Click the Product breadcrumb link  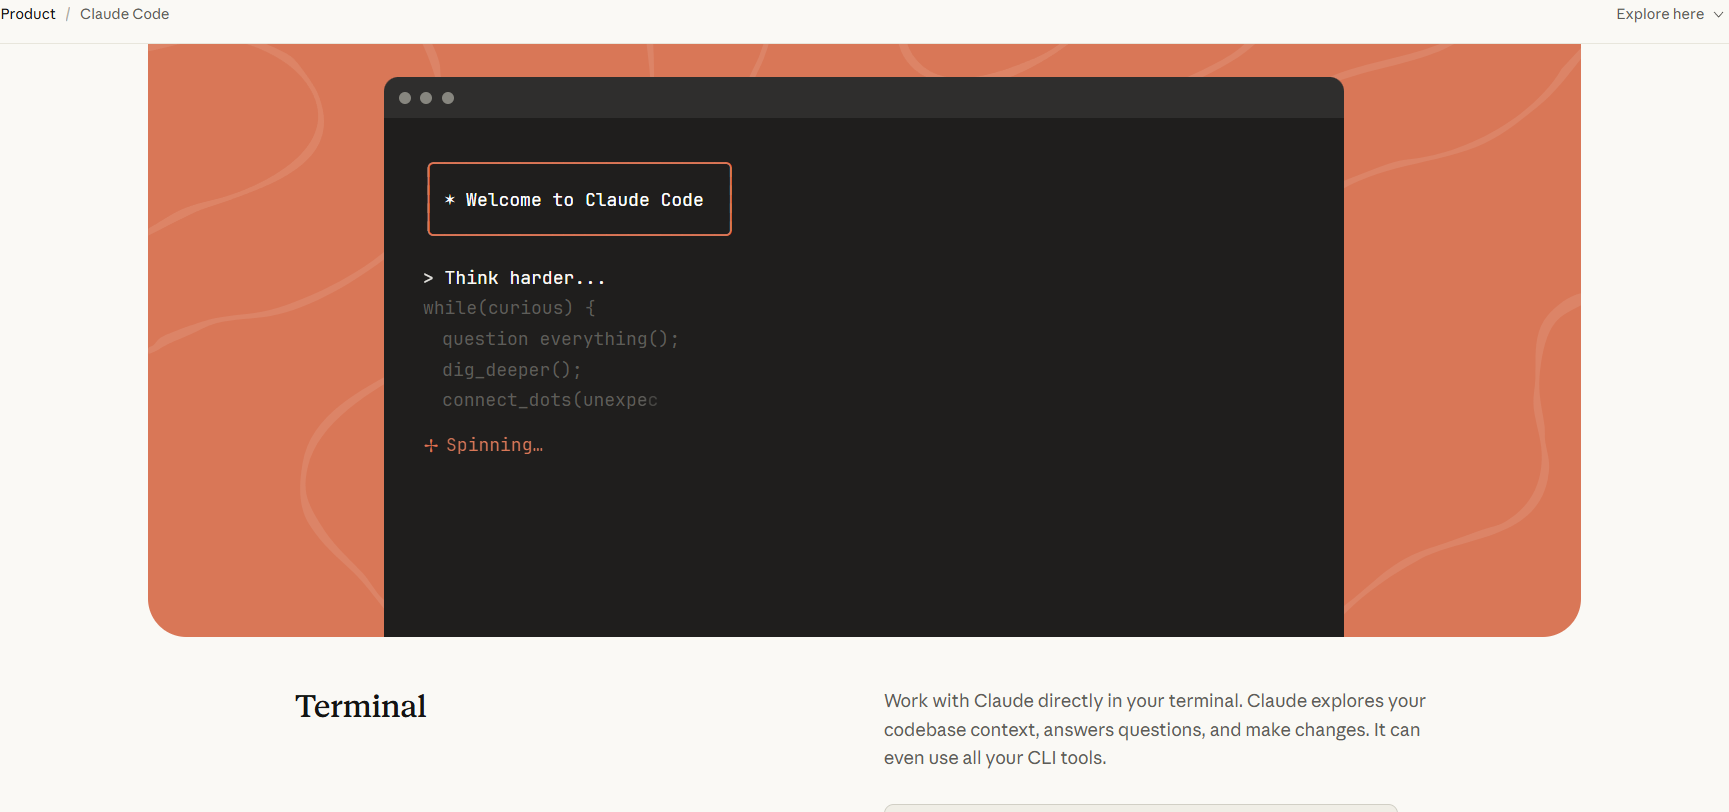point(28,14)
